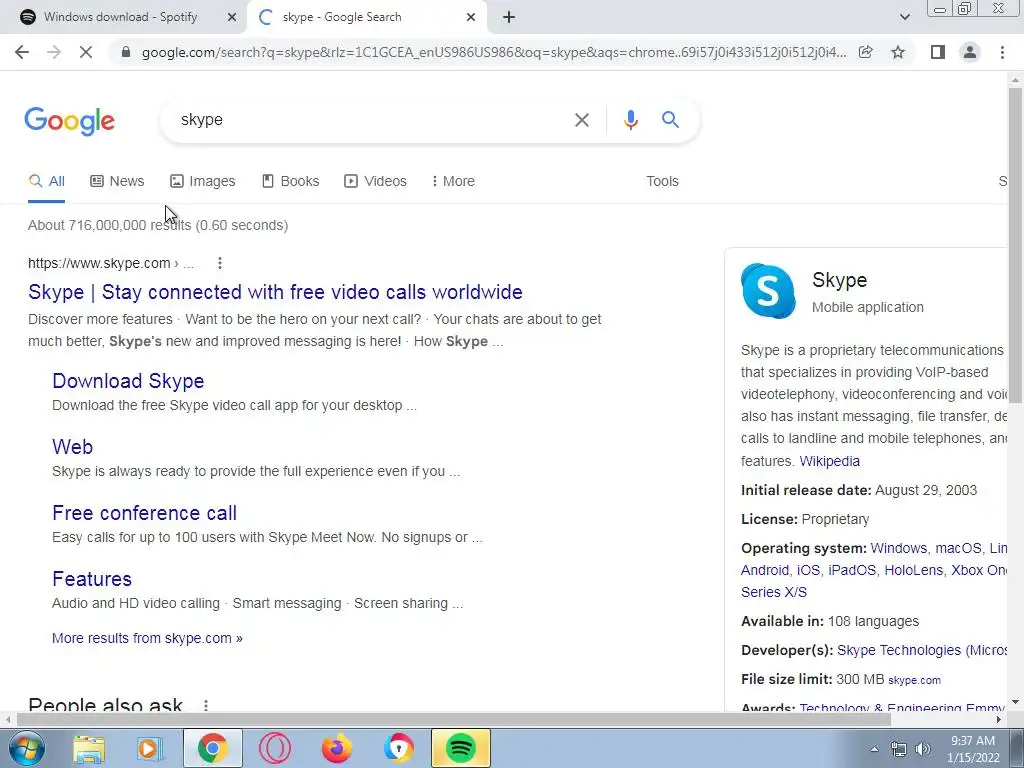Open the Skype Technologies developer link

[922, 650]
